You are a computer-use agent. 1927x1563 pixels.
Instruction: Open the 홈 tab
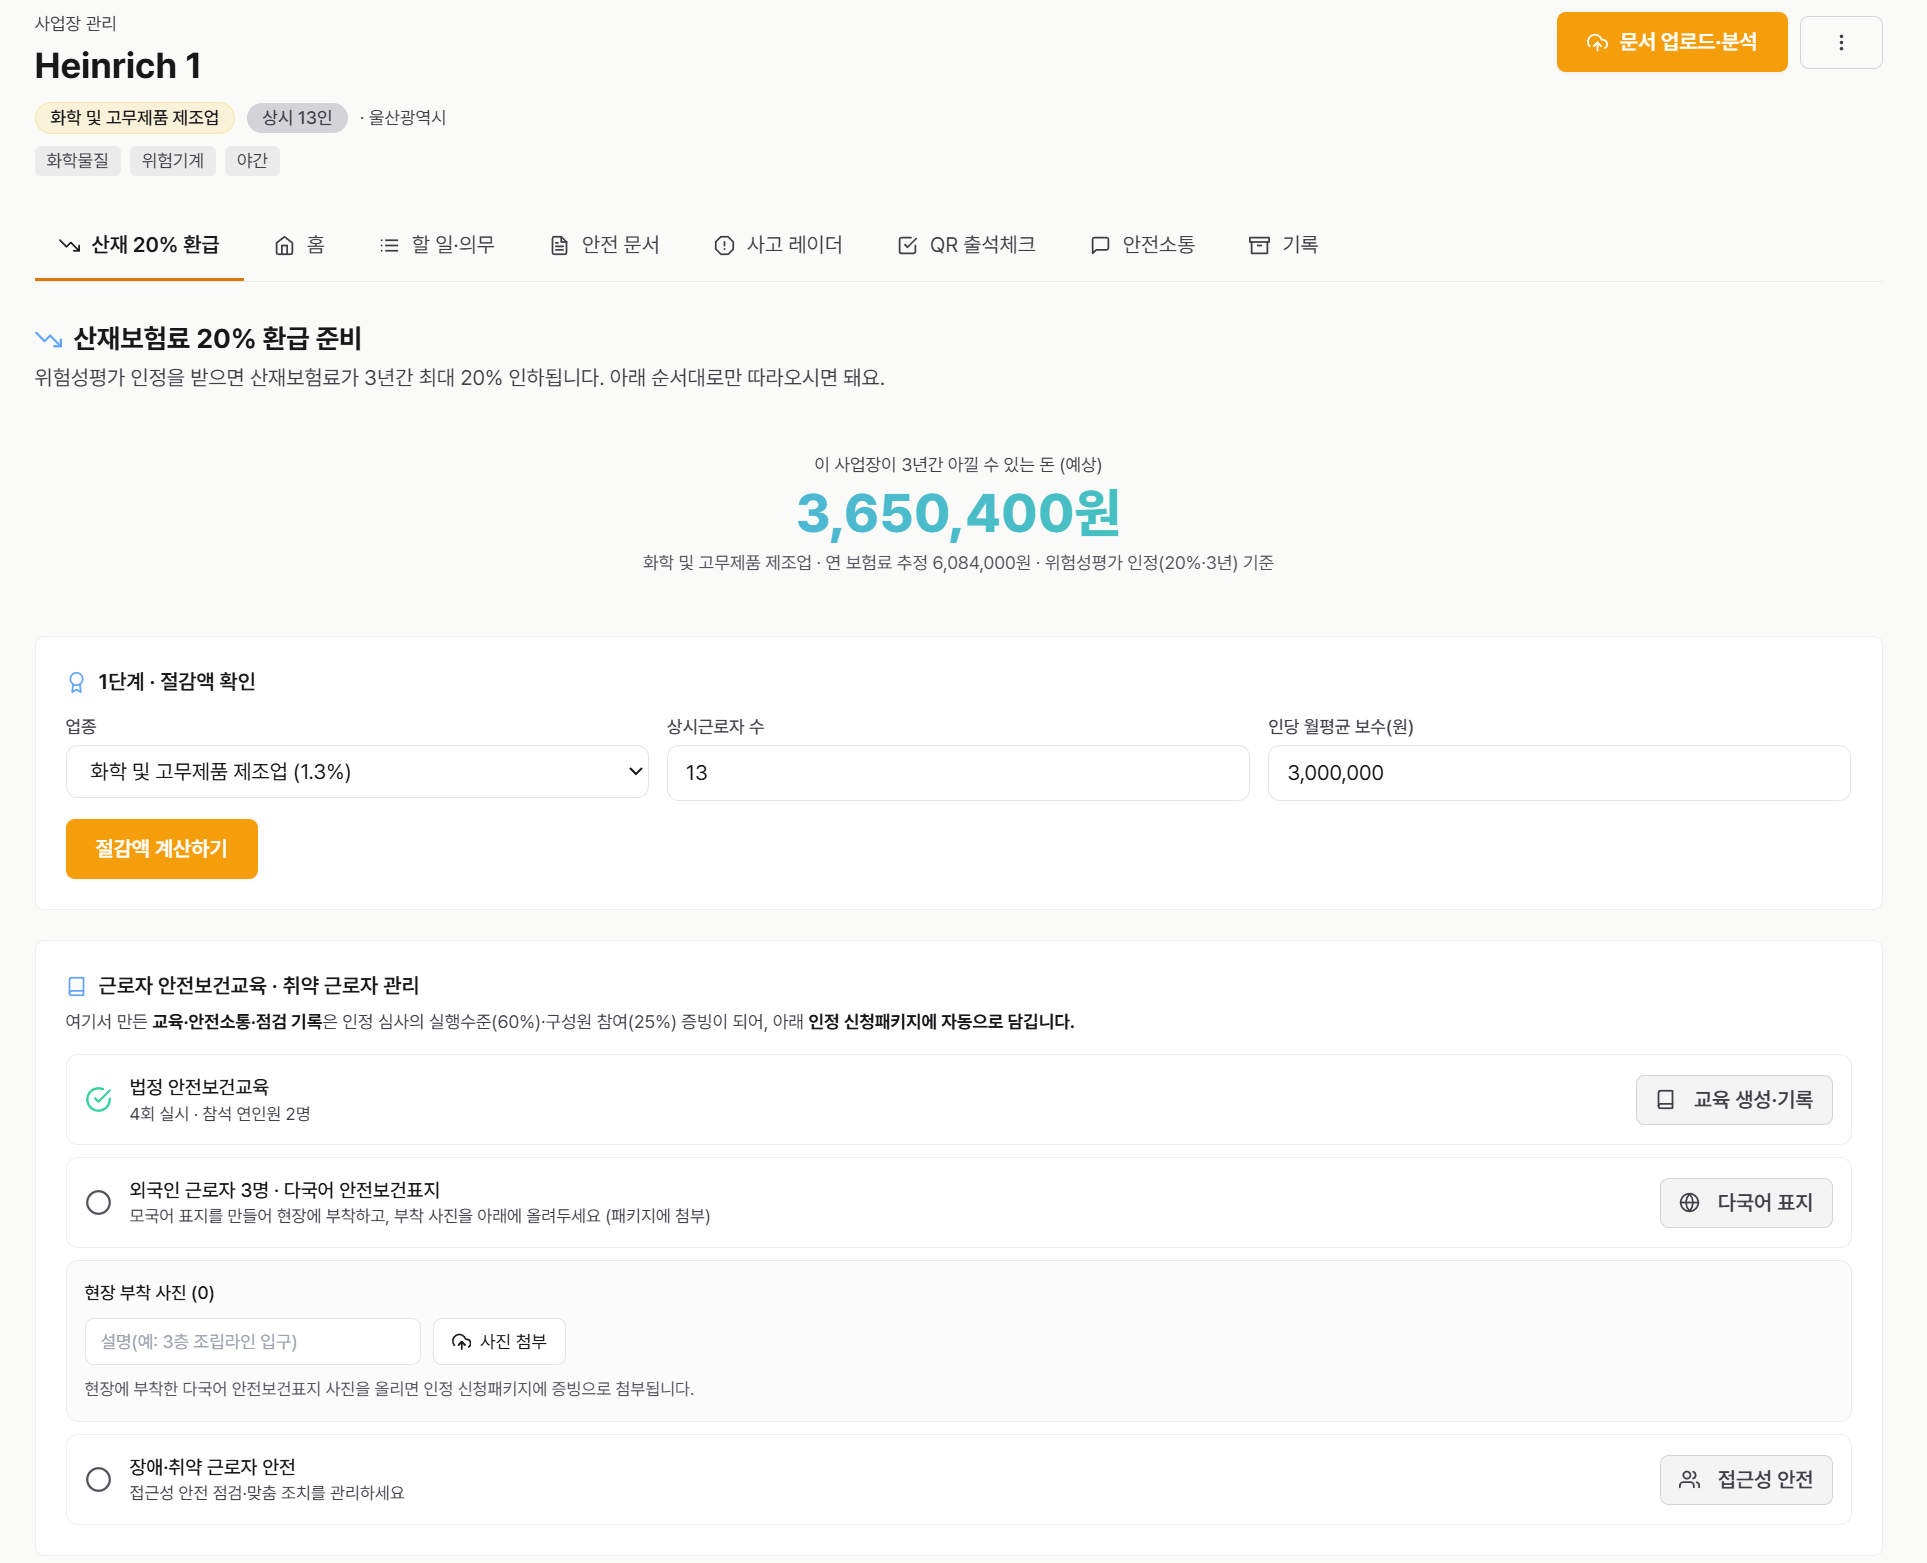click(300, 245)
